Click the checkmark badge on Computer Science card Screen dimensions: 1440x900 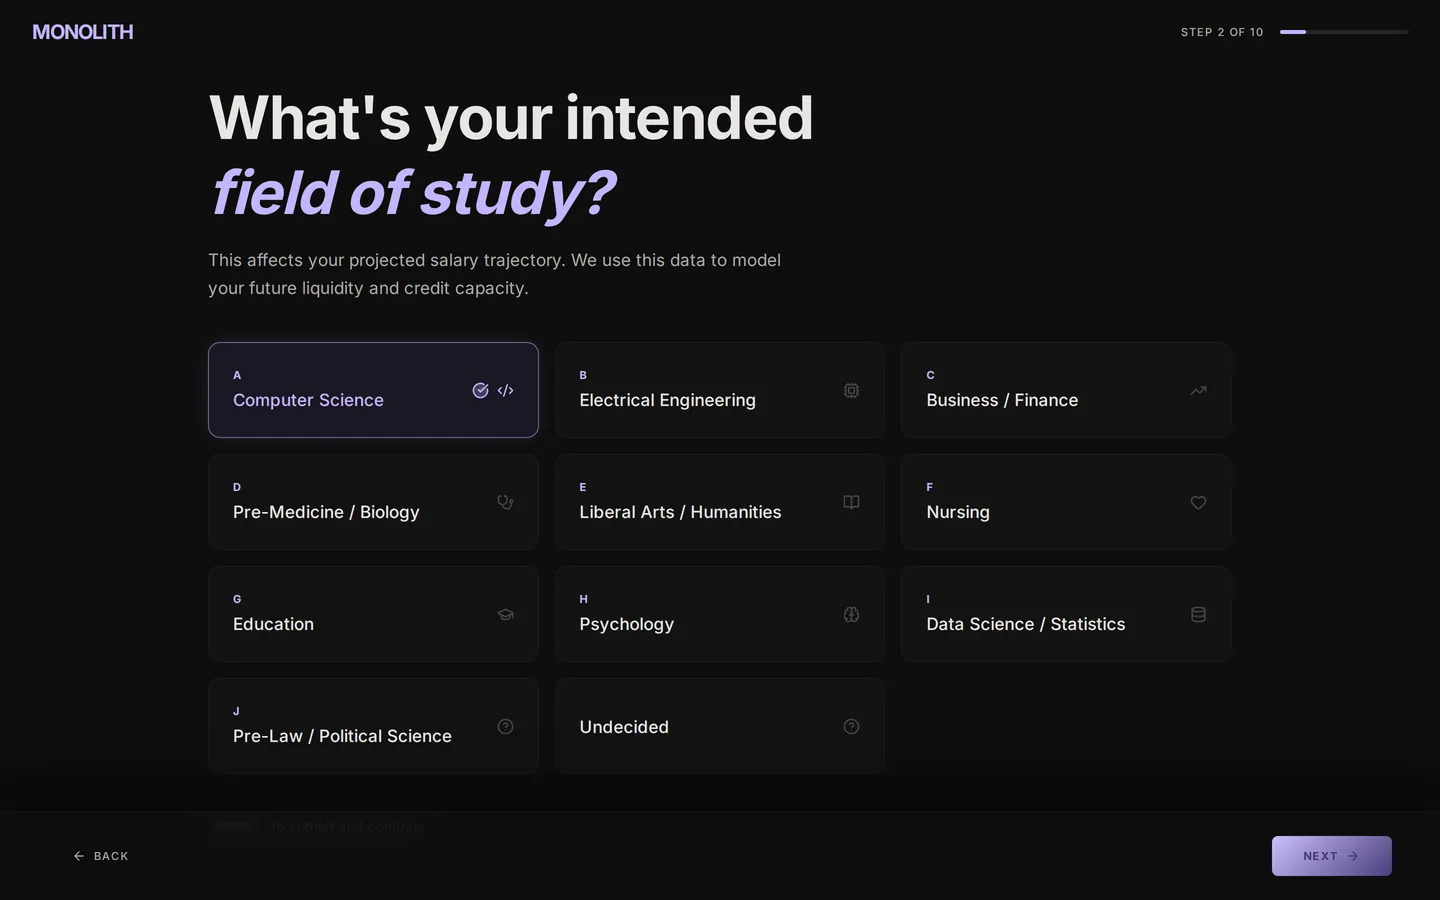click(x=480, y=390)
